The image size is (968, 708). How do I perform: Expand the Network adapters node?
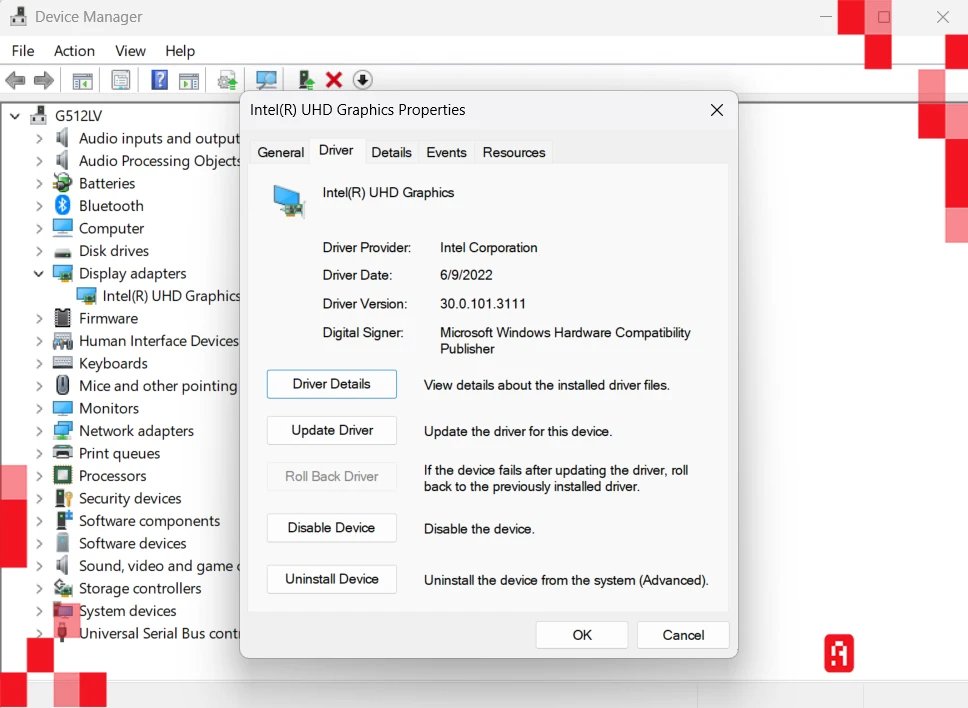pyautogui.click(x=39, y=431)
